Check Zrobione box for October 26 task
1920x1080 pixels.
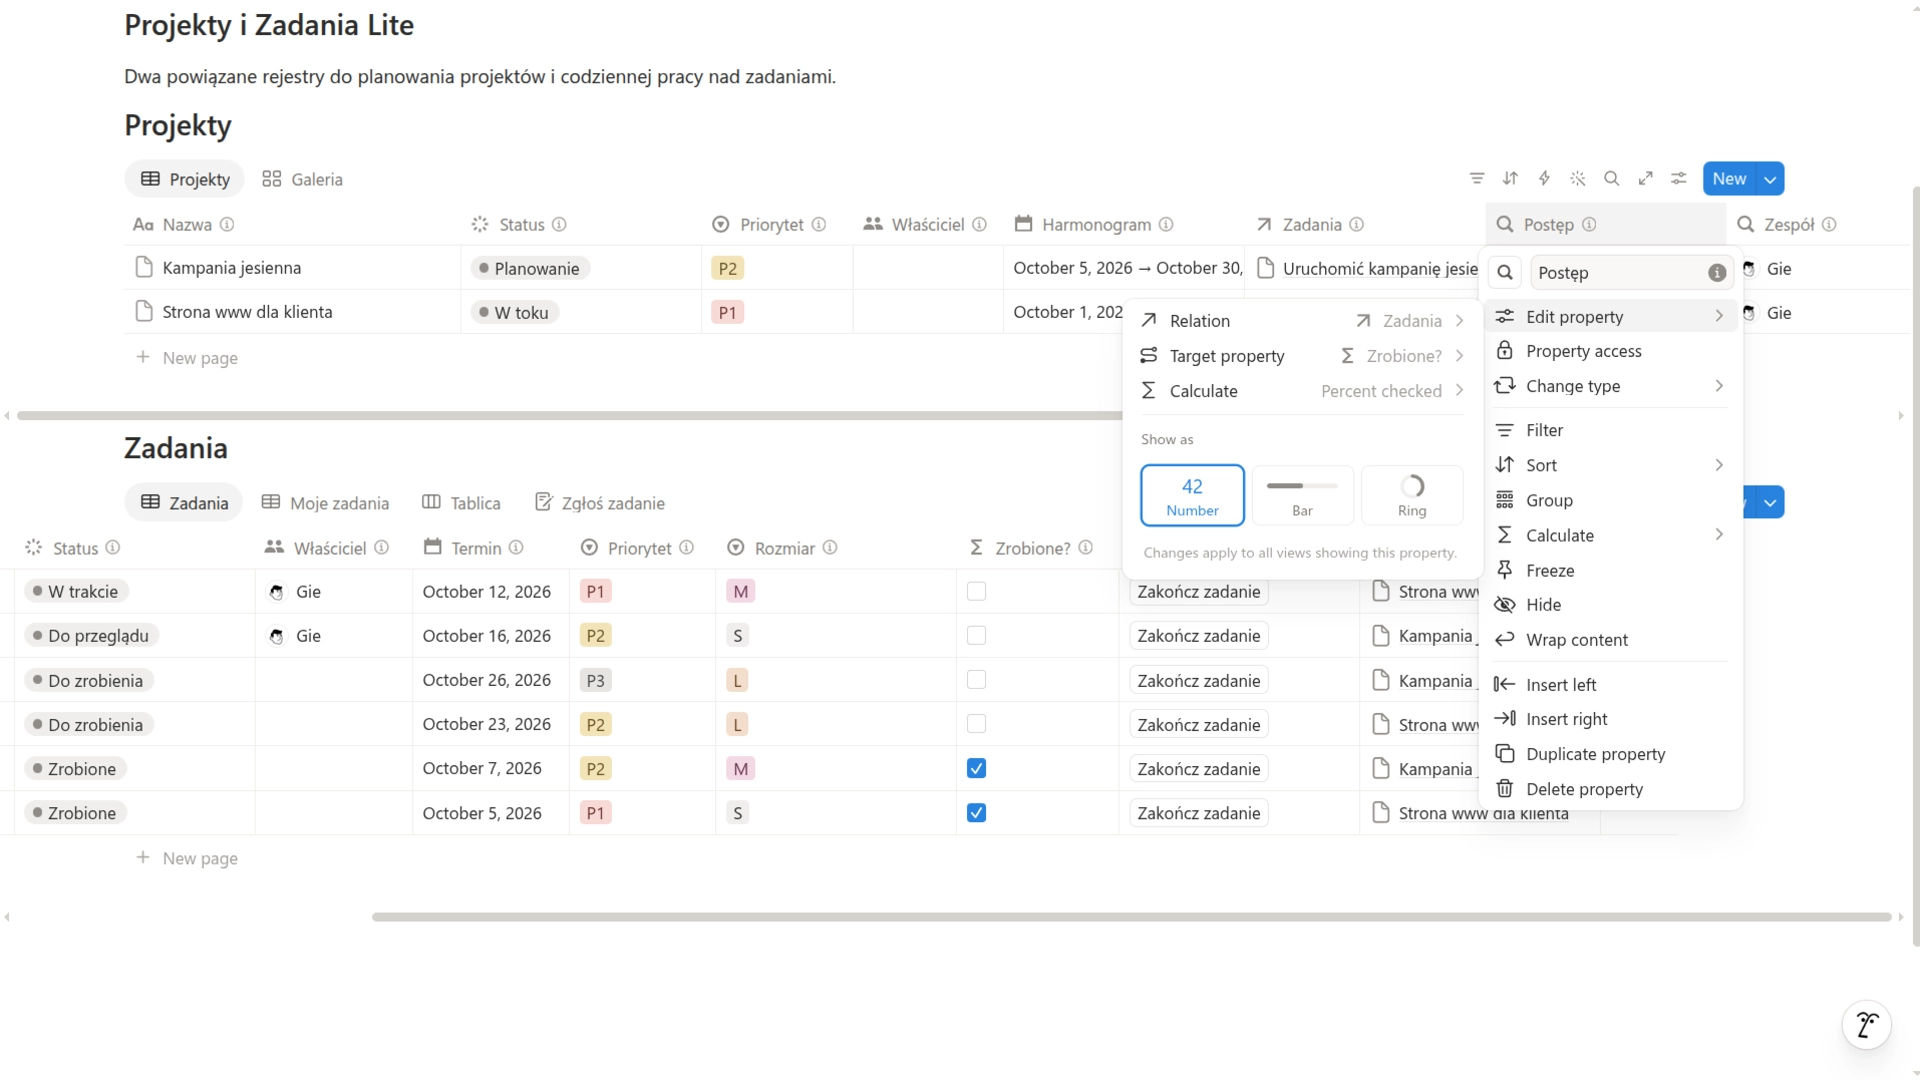click(977, 680)
